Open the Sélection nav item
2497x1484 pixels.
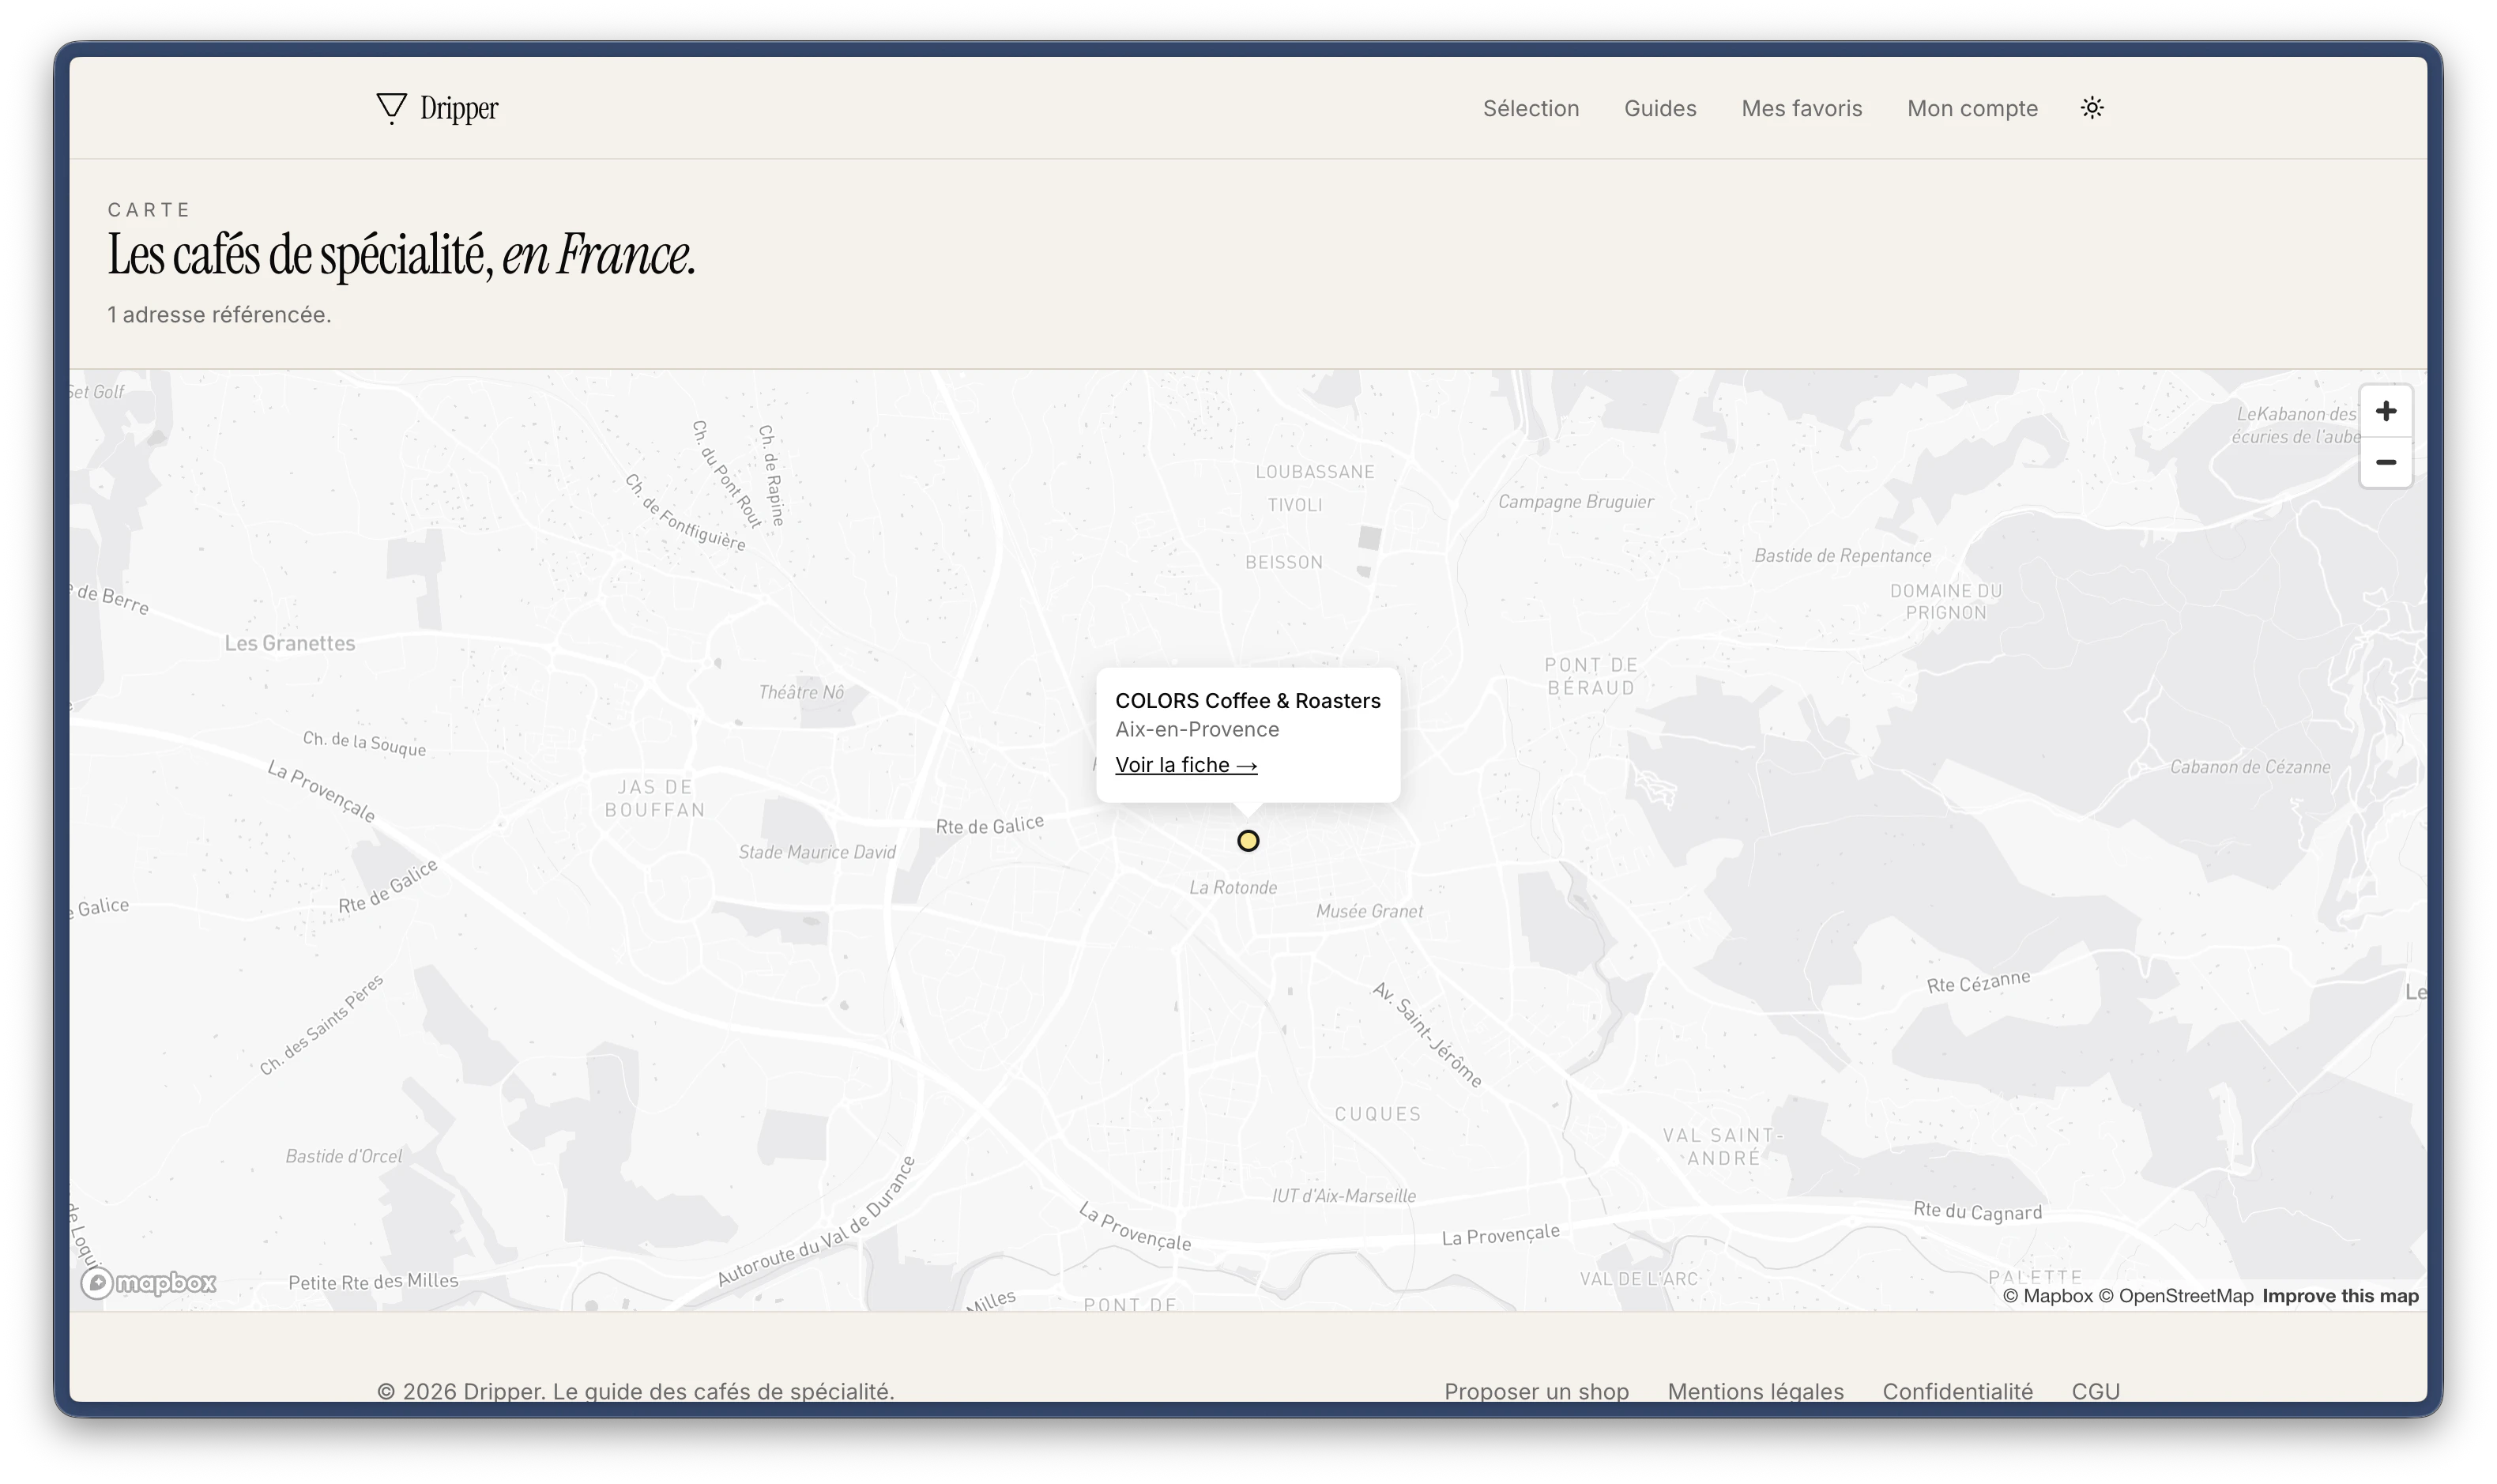[x=1531, y=108]
